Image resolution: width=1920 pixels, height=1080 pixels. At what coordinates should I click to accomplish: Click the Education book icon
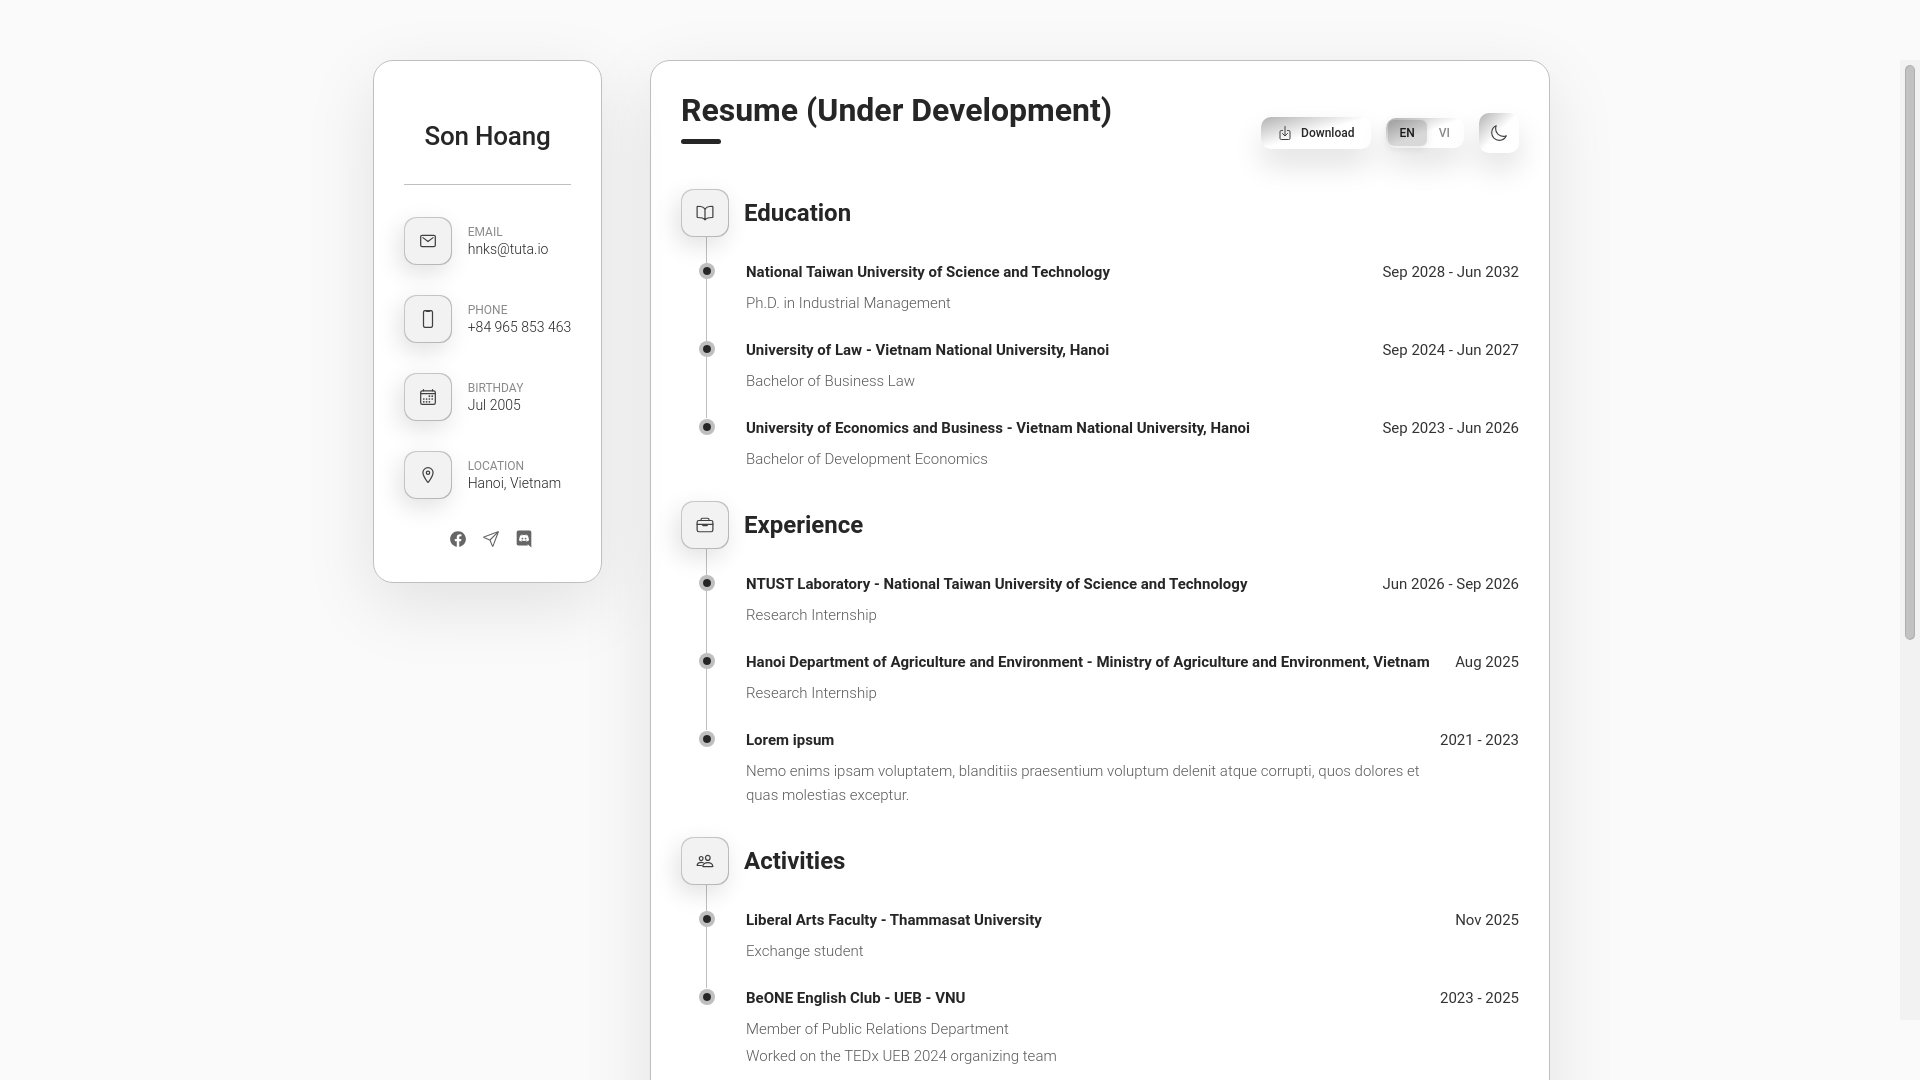pos(705,213)
